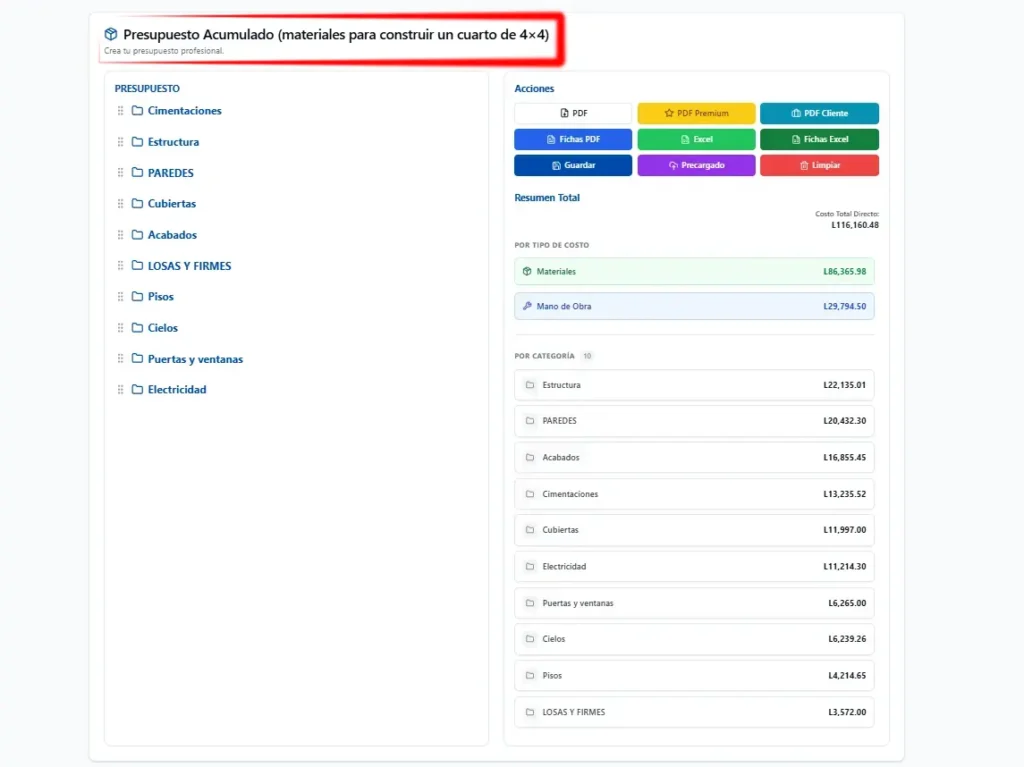The image size is (1024, 767).
Task: Save the budget using Guardar
Action: 573,165
